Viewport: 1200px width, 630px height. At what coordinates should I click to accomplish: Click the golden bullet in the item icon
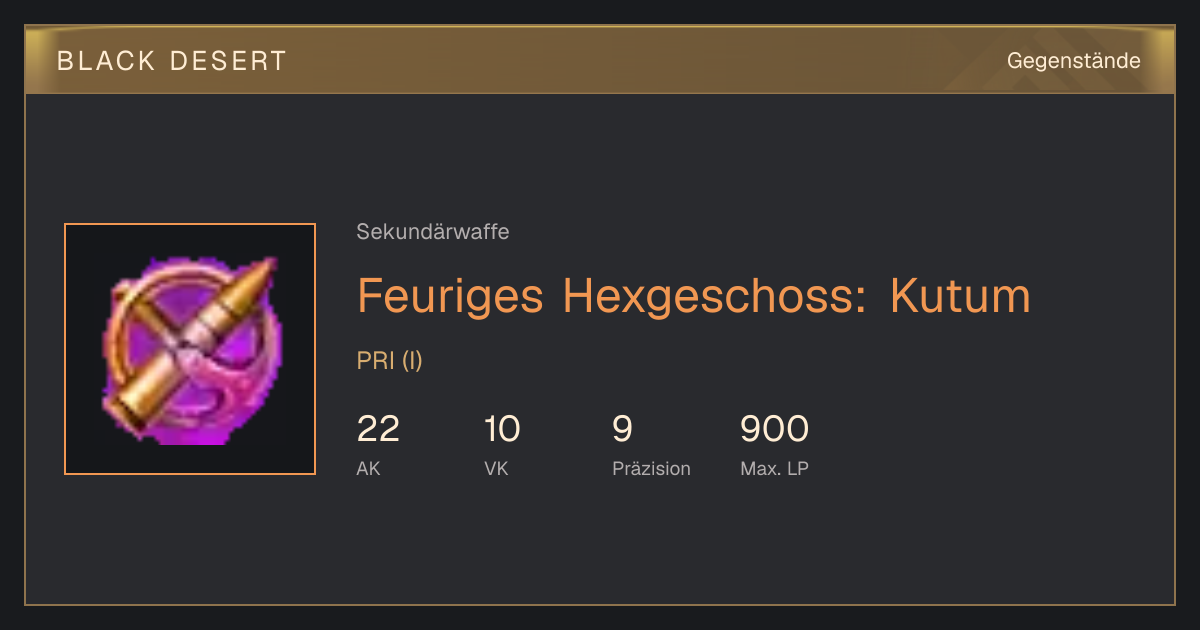point(192,340)
